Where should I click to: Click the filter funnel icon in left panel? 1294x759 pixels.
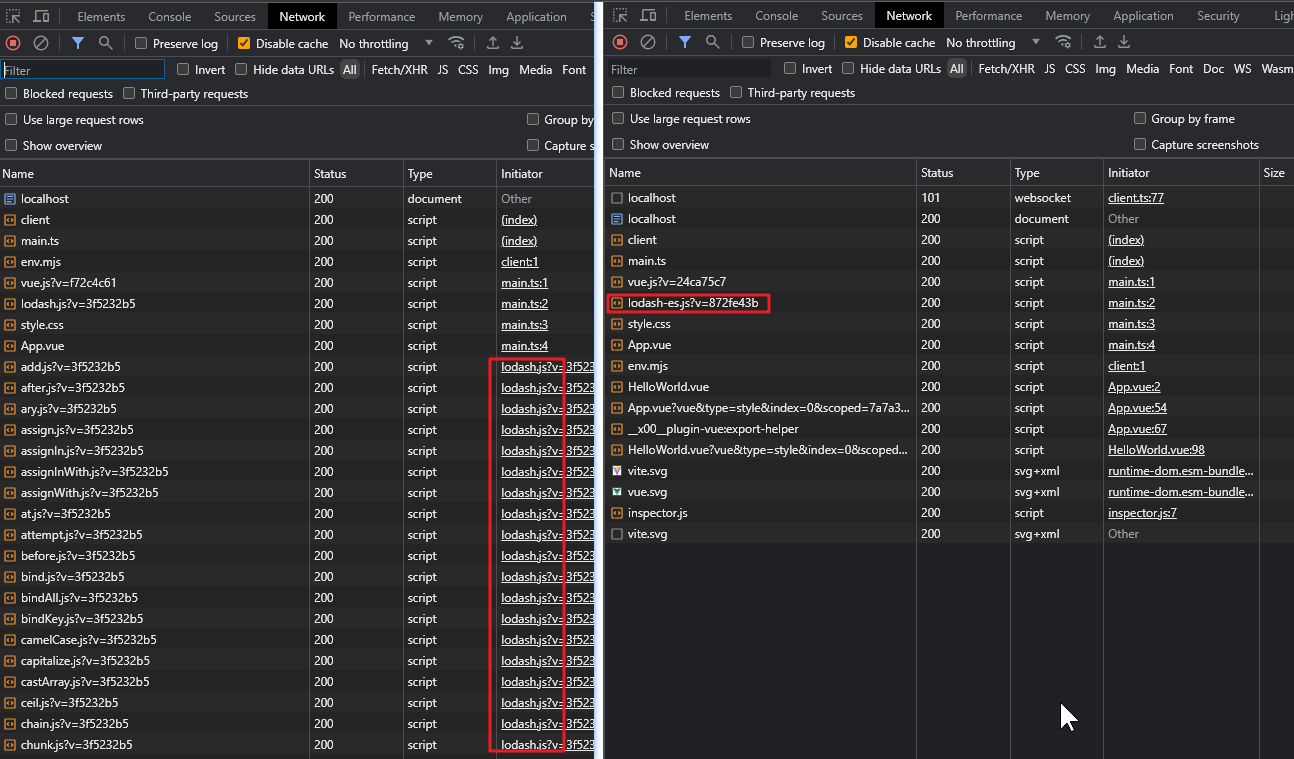pos(78,43)
